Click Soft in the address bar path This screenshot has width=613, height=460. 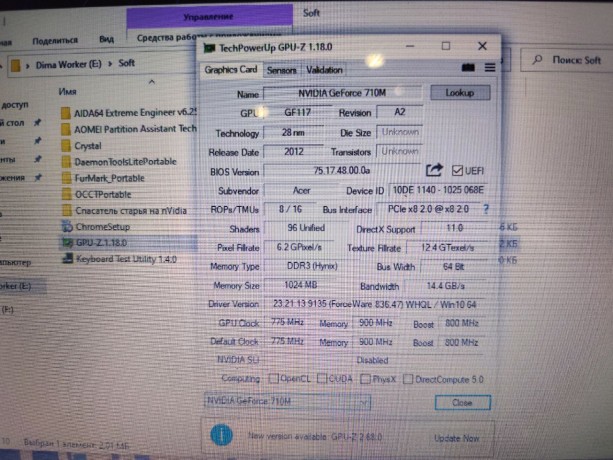(x=126, y=63)
